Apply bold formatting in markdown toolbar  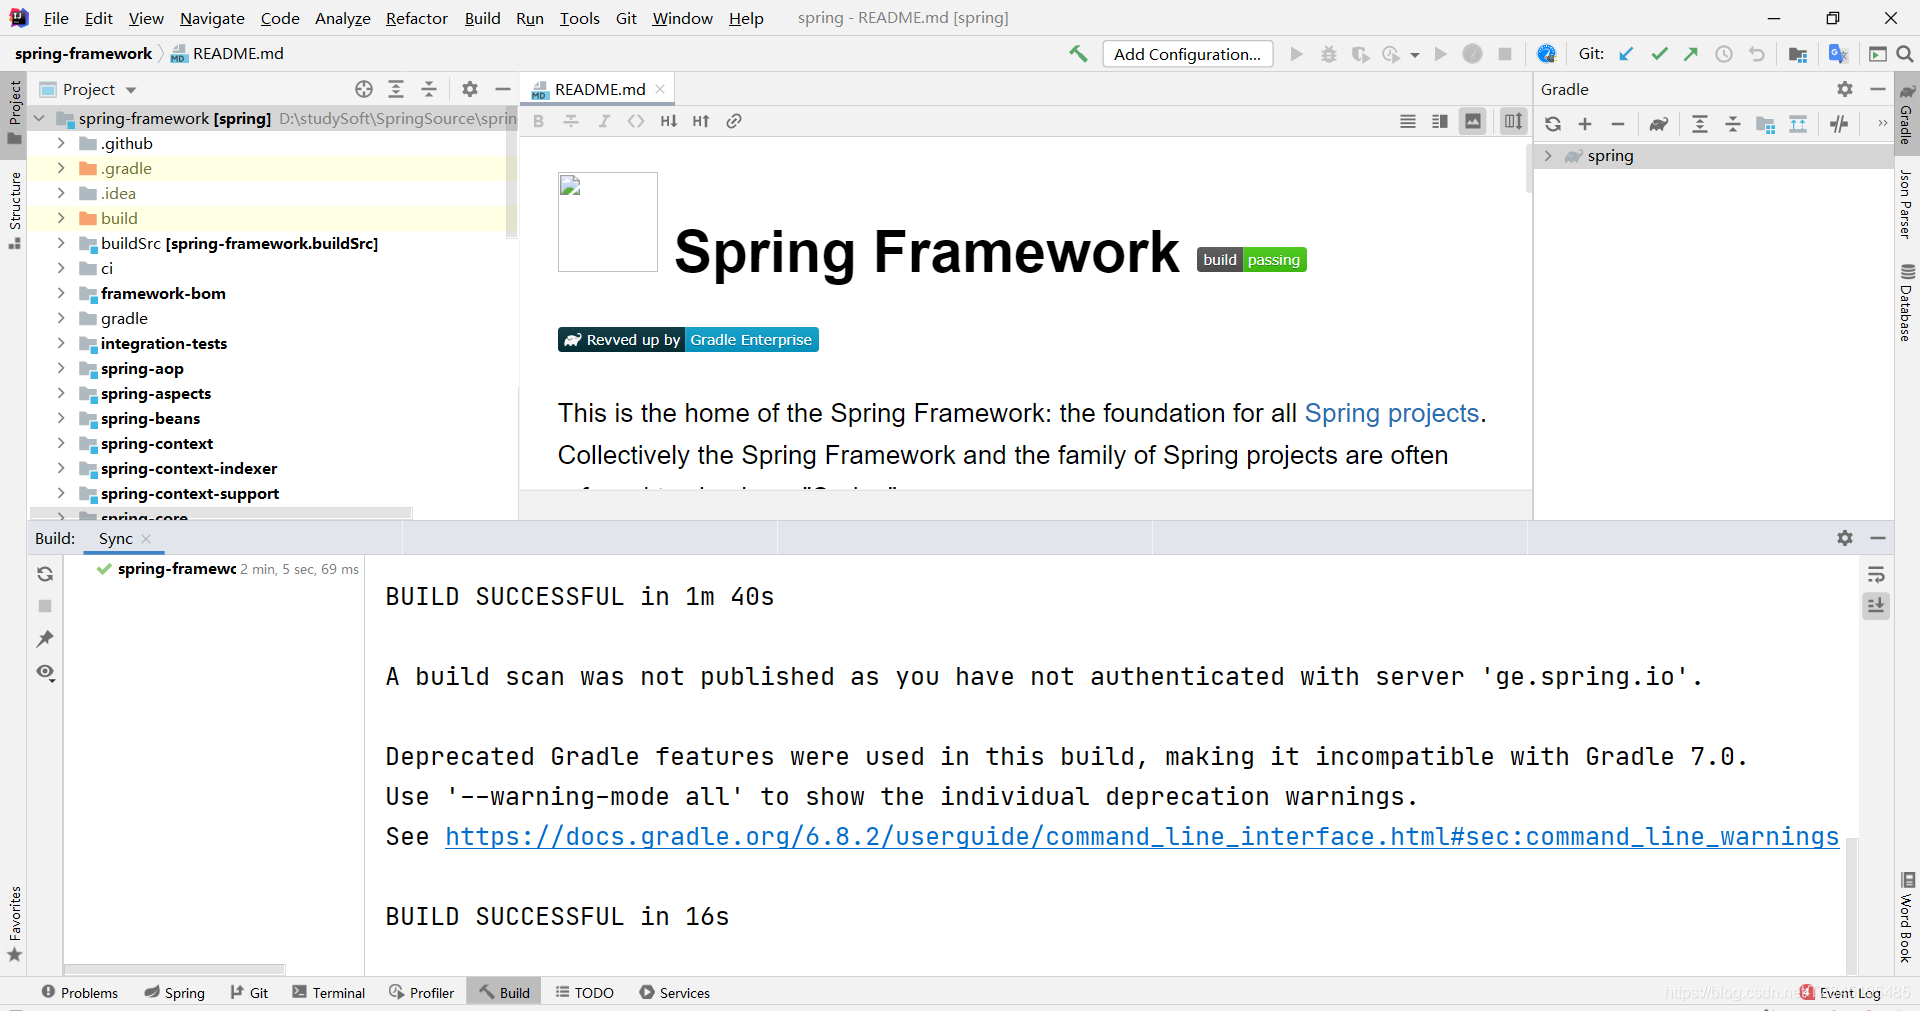click(539, 121)
